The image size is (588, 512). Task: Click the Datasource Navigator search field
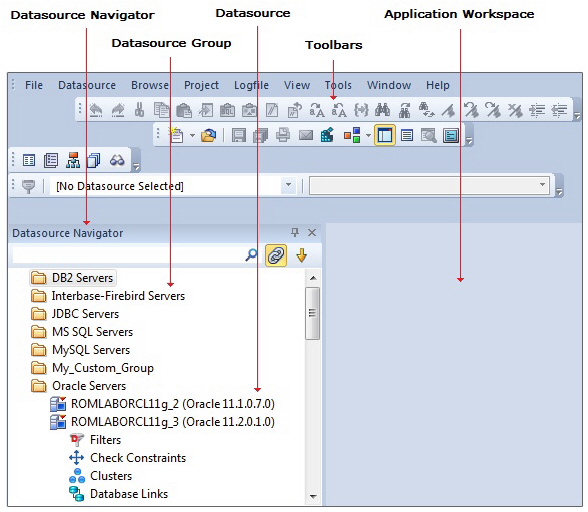(x=128, y=255)
